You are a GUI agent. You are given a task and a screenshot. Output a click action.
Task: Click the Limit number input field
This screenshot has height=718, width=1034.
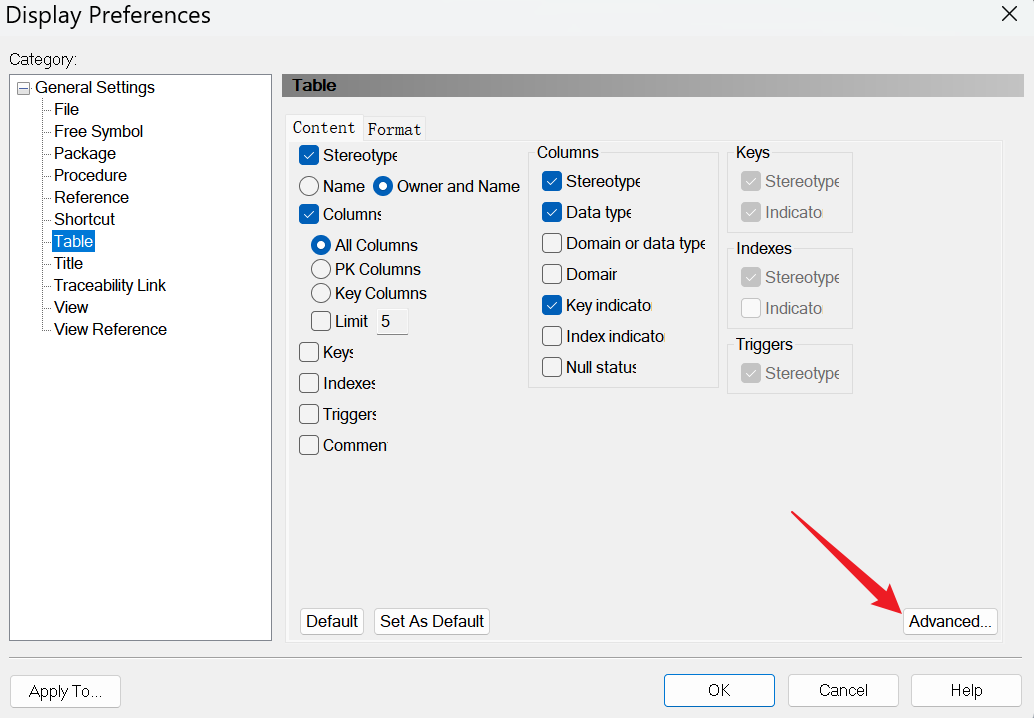click(x=392, y=322)
